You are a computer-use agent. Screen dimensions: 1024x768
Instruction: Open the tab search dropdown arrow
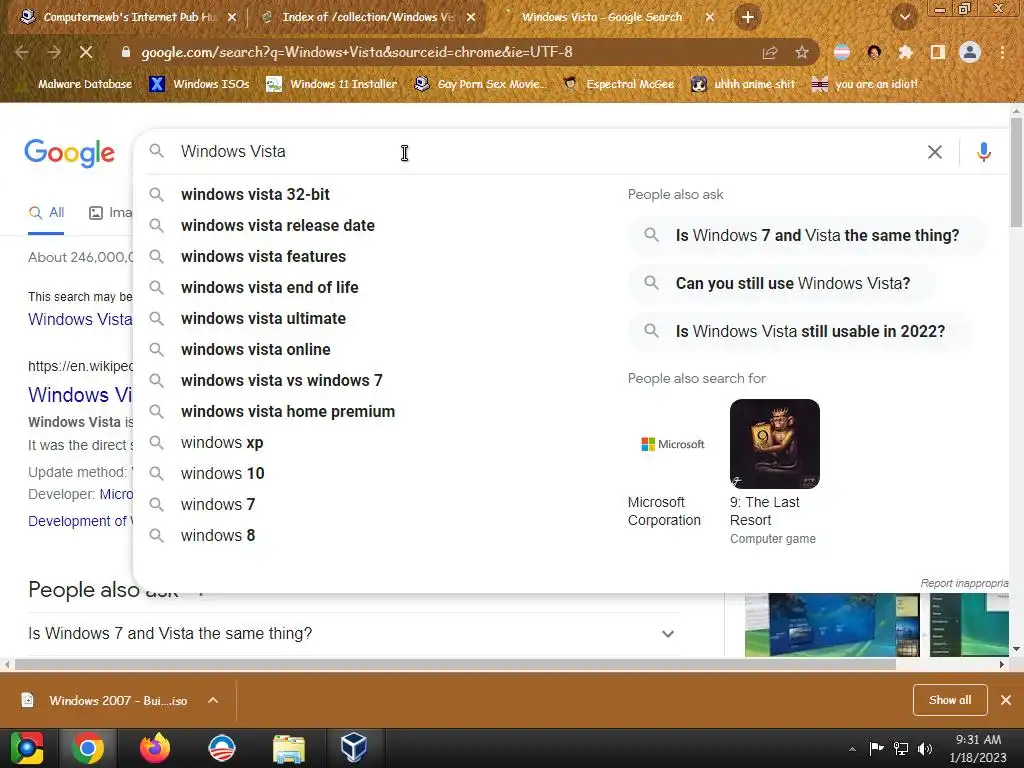904,17
